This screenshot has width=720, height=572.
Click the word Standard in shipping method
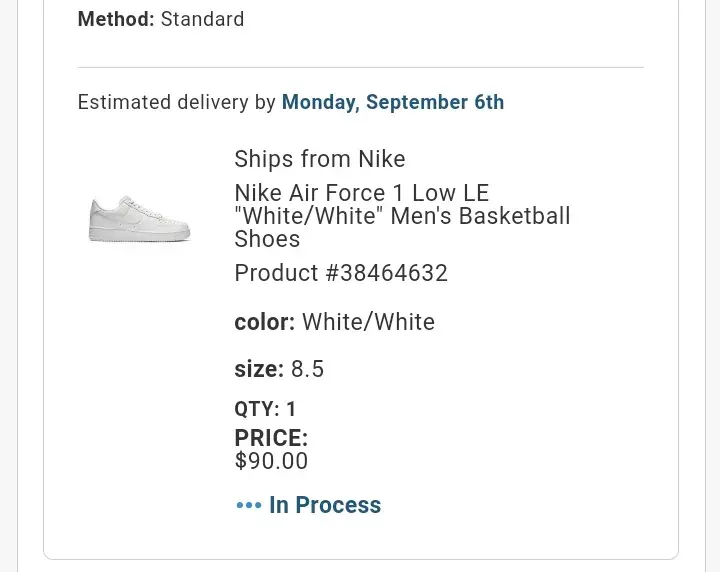(202, 19)
